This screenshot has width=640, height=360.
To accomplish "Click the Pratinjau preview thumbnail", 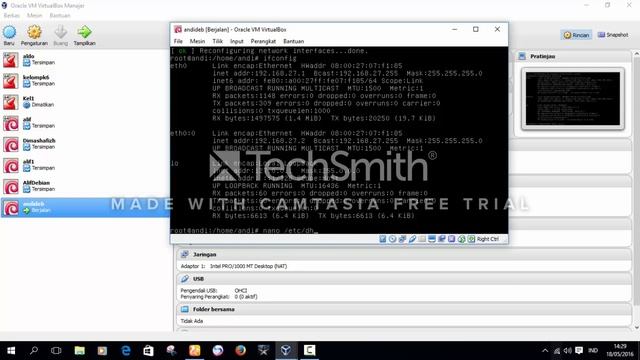I will 573,99.
